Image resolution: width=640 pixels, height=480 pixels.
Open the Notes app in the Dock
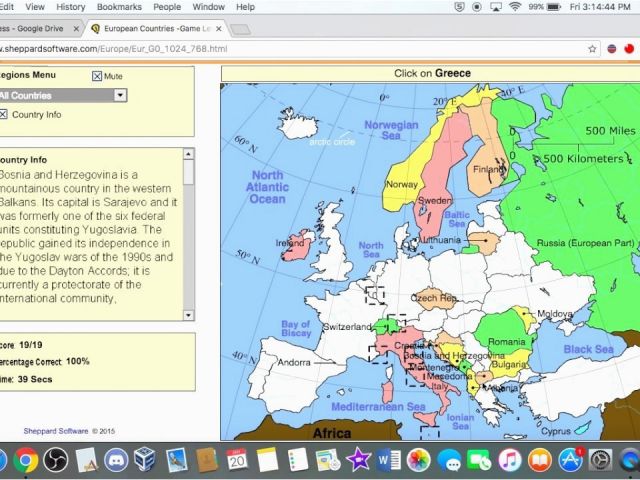coord(267,460)
